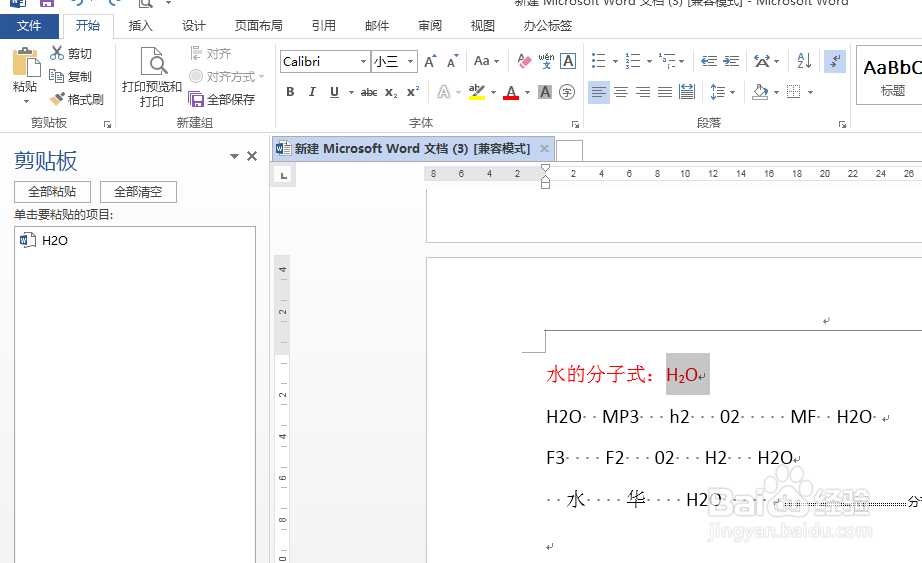Viewport: 922px width, 563px height.
Task: Click 全部清空 in clipboard pane
Action: coord(138,192)
